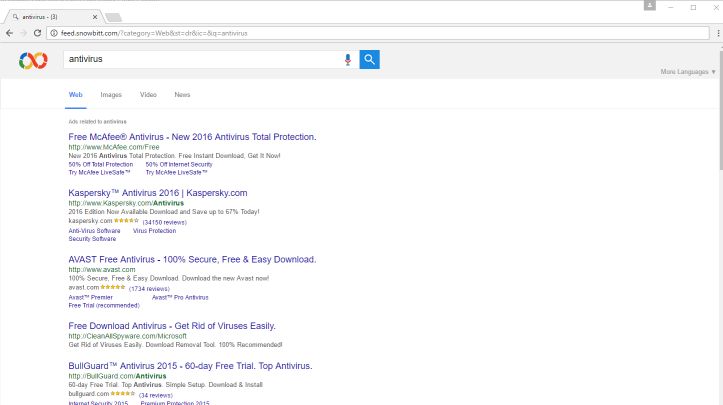Click the blue magnifier search button
Image resolution: width=723 pixels, height=405 pixels.
pyautogui.click(x=369, y=59)
